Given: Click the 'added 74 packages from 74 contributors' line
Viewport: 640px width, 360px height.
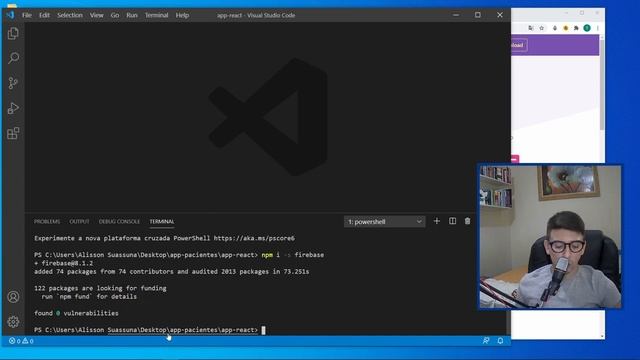Looking at the screenshot, I should pyautogui.click(x=172, y=271).
